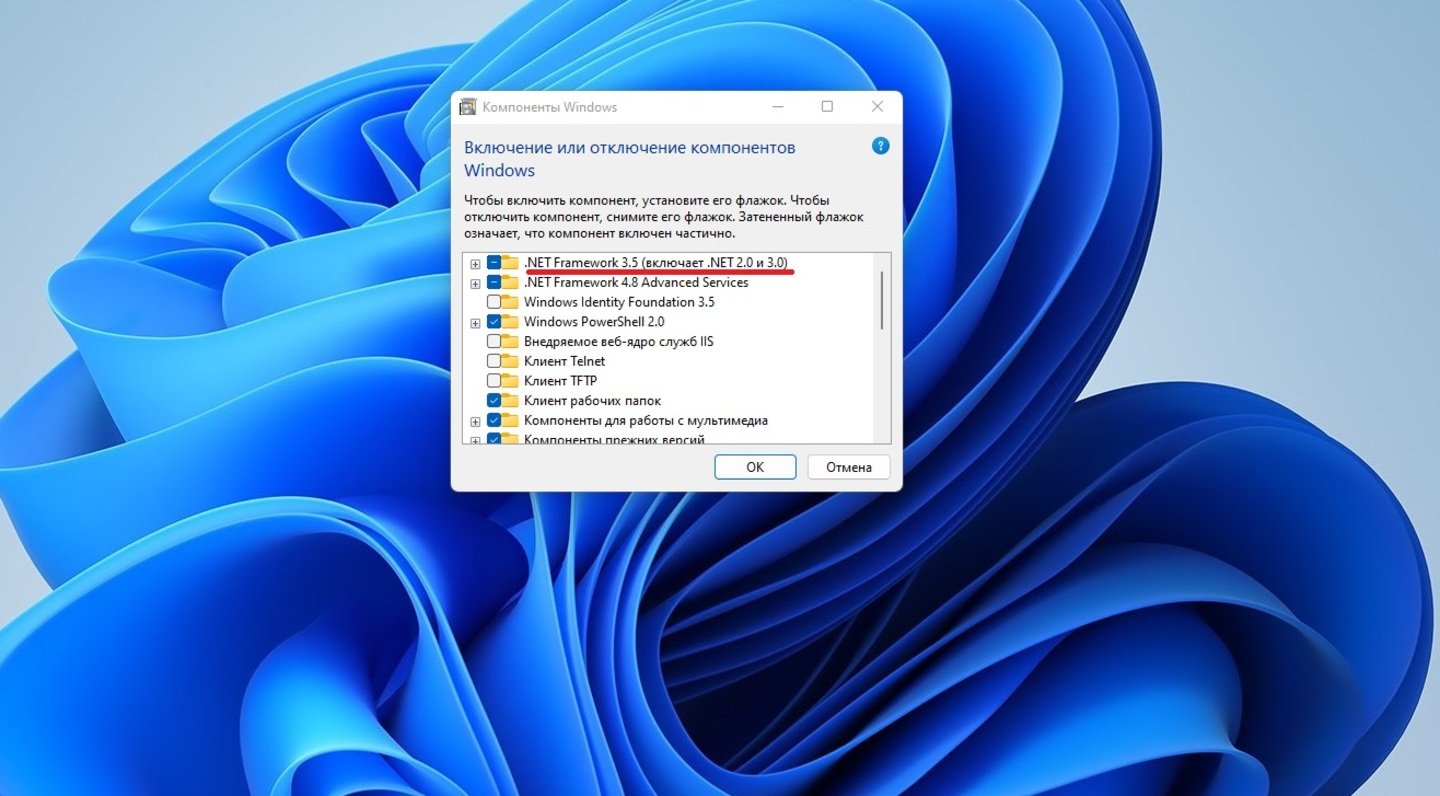
Task: Check the Клиент TFTP checkbox
Action: (x=494, y=381)
